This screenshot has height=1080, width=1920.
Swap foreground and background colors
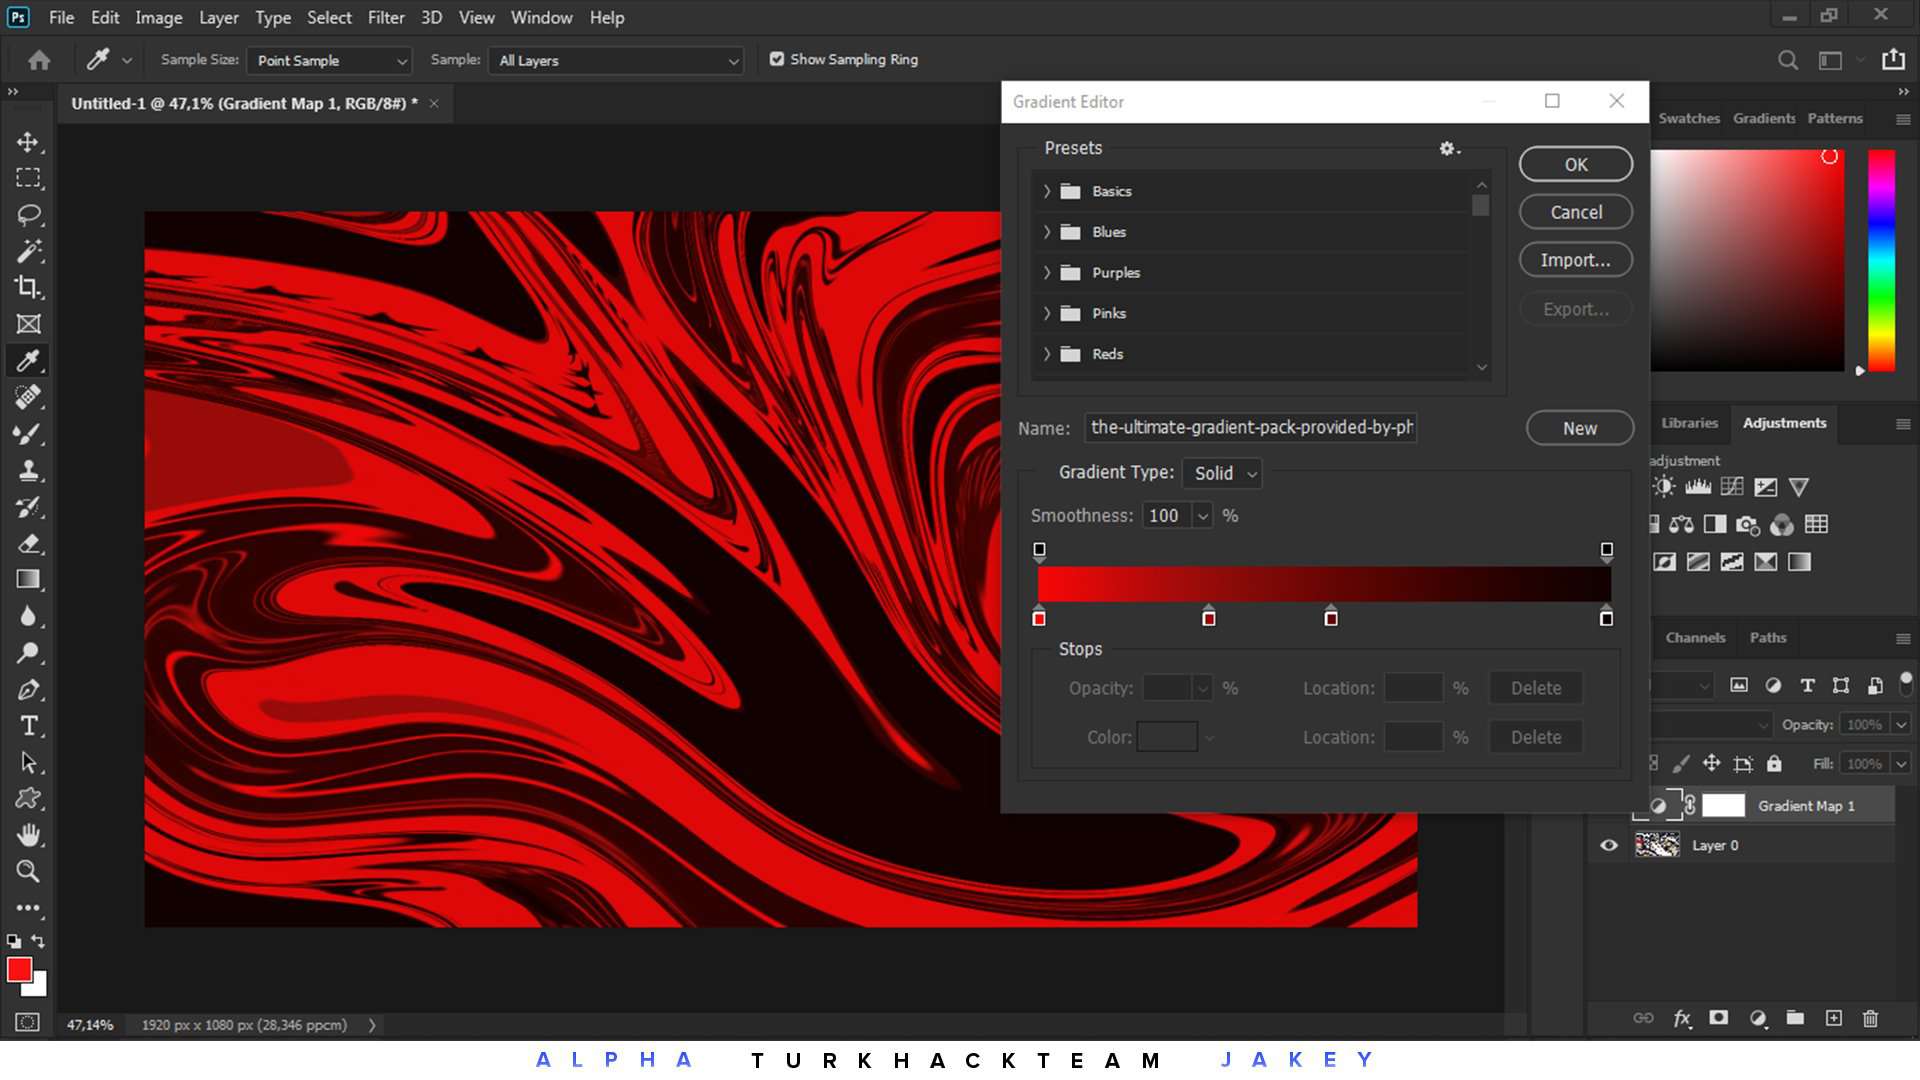[x=38, y=941]
